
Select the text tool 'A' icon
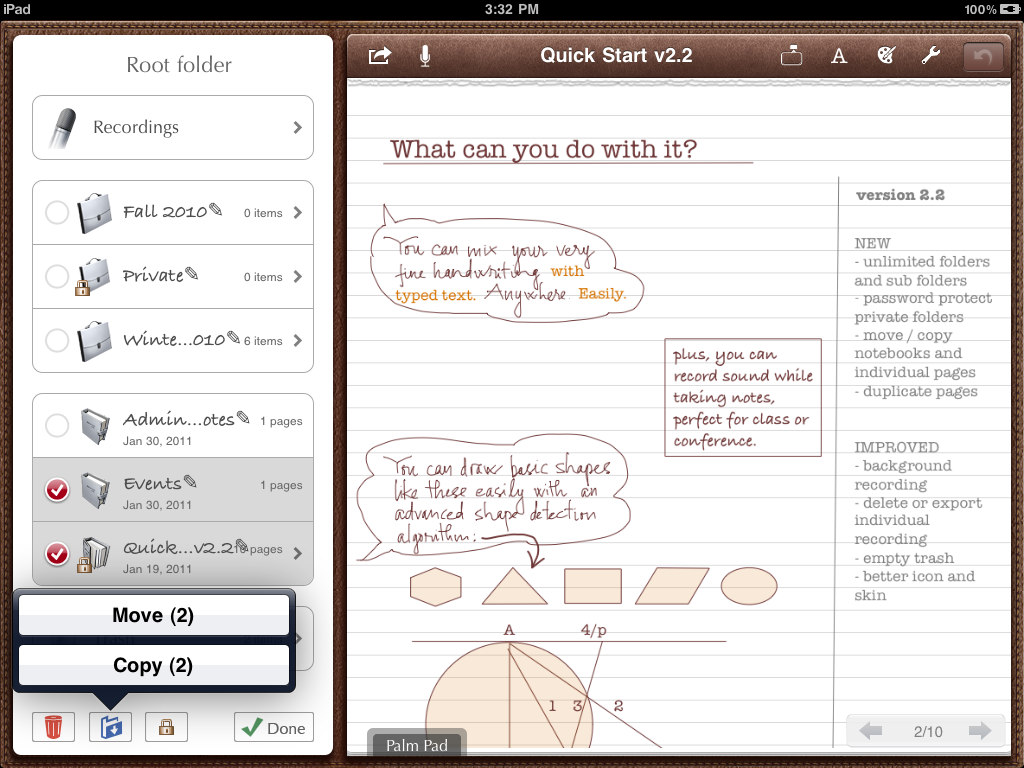pos(839,56)
